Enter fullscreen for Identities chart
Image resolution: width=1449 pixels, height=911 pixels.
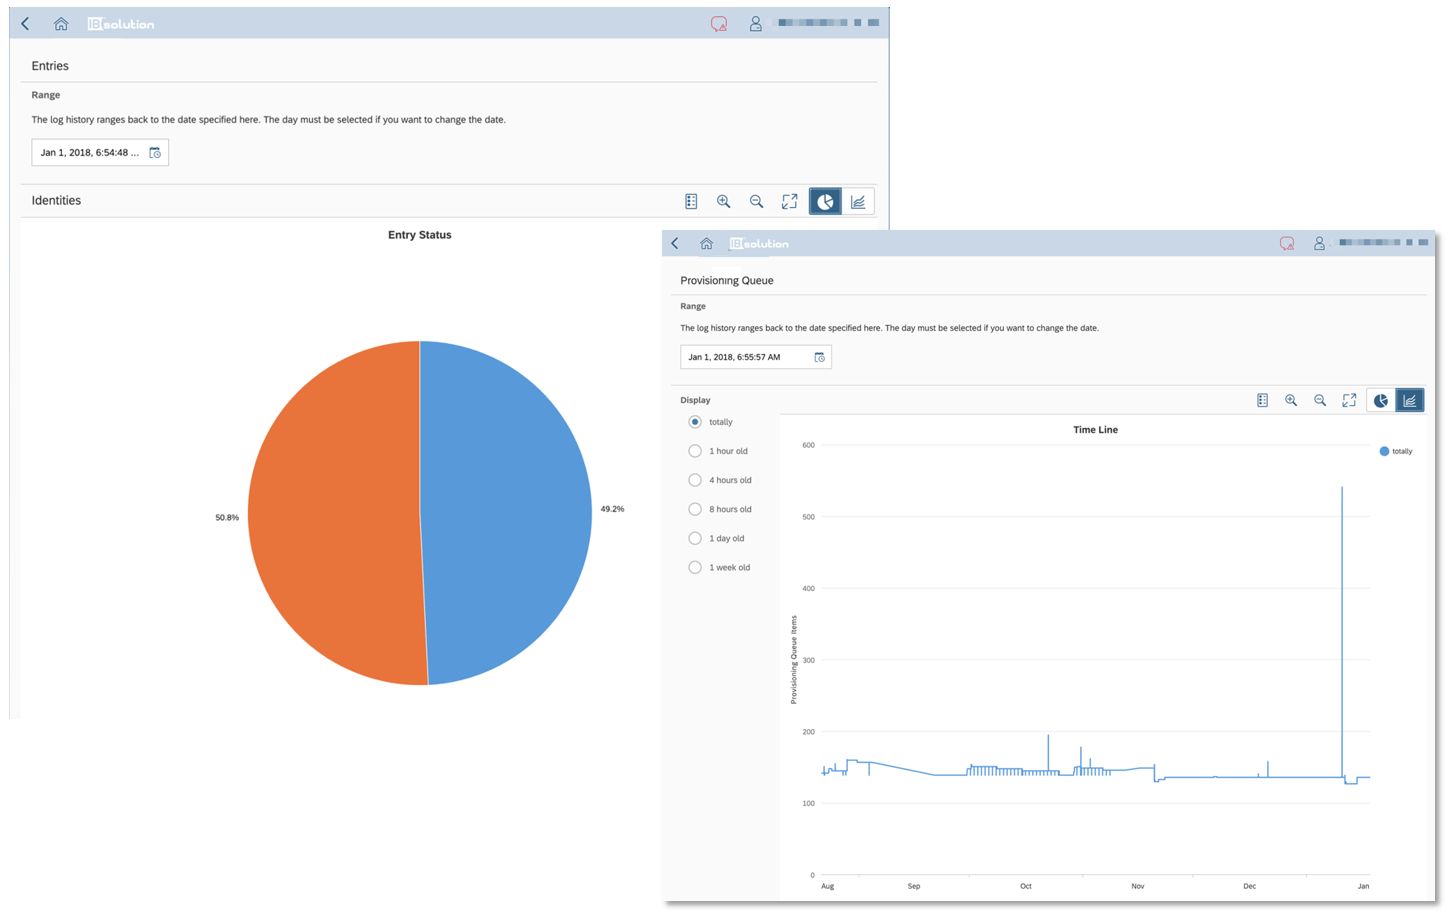(x=790, y=202)
